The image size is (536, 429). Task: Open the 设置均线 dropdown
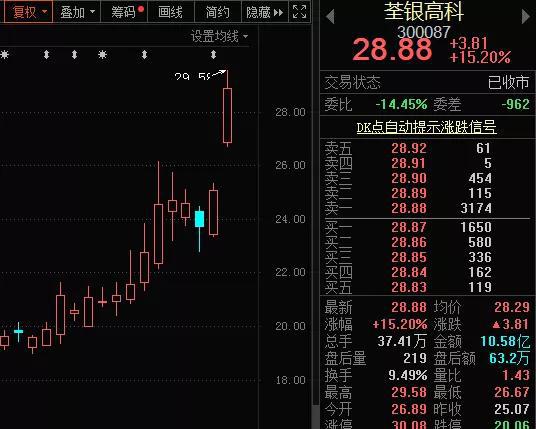(x=219, y=36)
